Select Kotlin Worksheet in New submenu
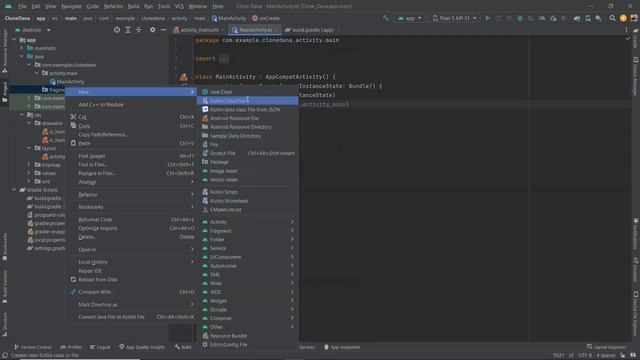This screenshot has width=640, height=360. (248, 201)
